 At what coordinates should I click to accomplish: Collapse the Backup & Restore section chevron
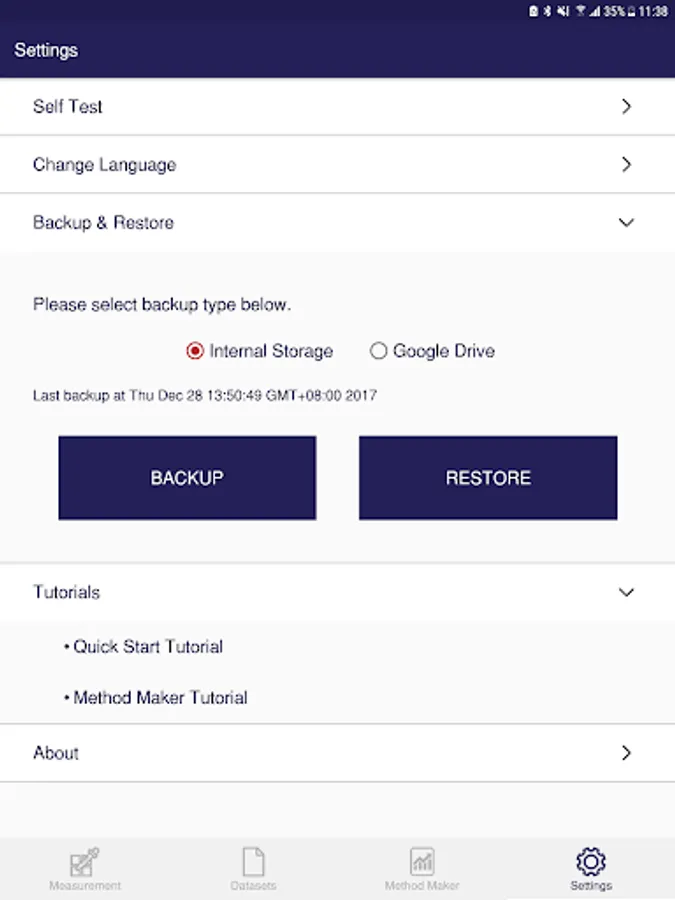[626, 222]
